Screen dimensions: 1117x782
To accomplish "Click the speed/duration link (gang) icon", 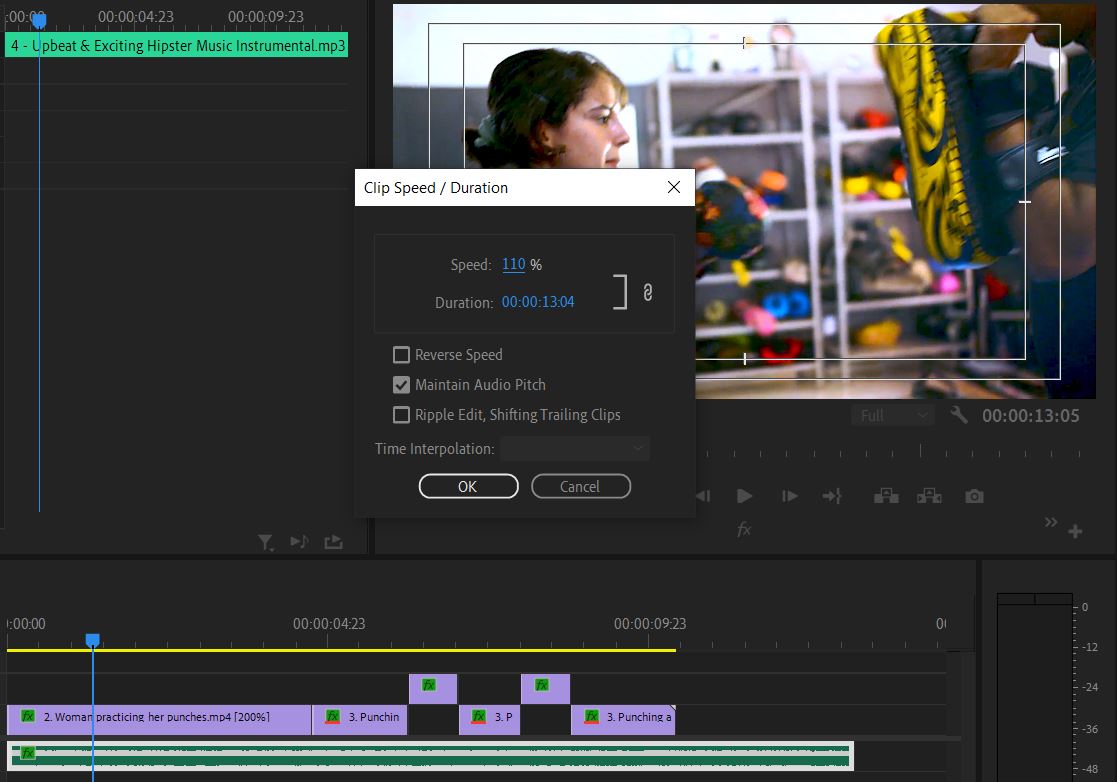I will [648, 292].
